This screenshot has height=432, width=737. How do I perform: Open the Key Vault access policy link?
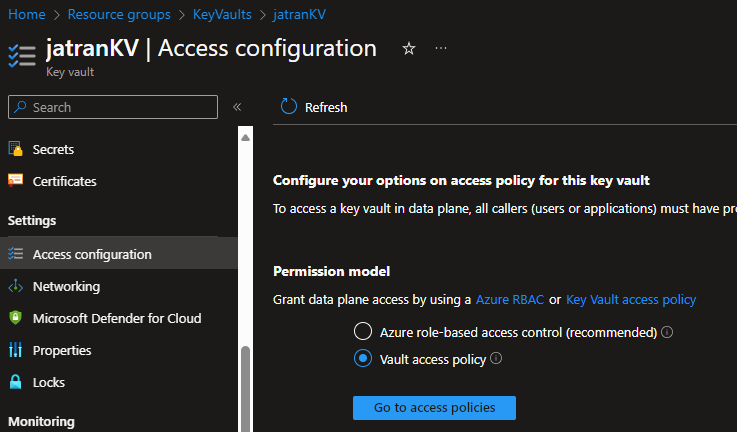[x=631, y=299]
